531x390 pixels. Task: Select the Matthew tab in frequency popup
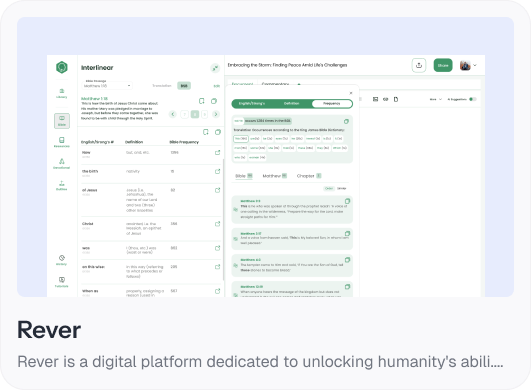[275, 176]
